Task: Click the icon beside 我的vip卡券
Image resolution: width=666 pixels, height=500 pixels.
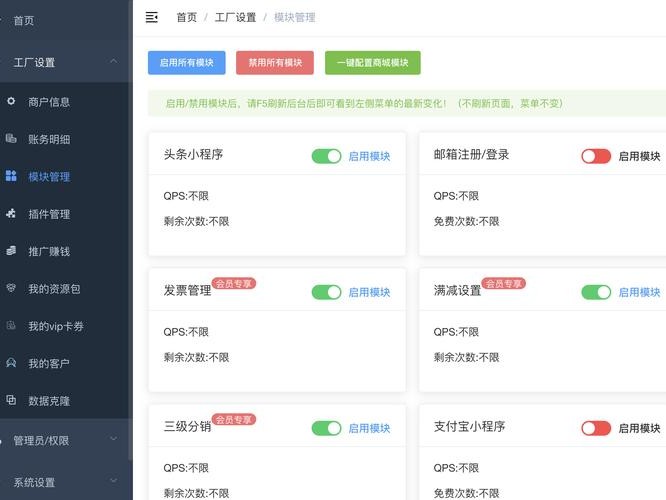Action: pyautogui.click(x=11, y=325)
